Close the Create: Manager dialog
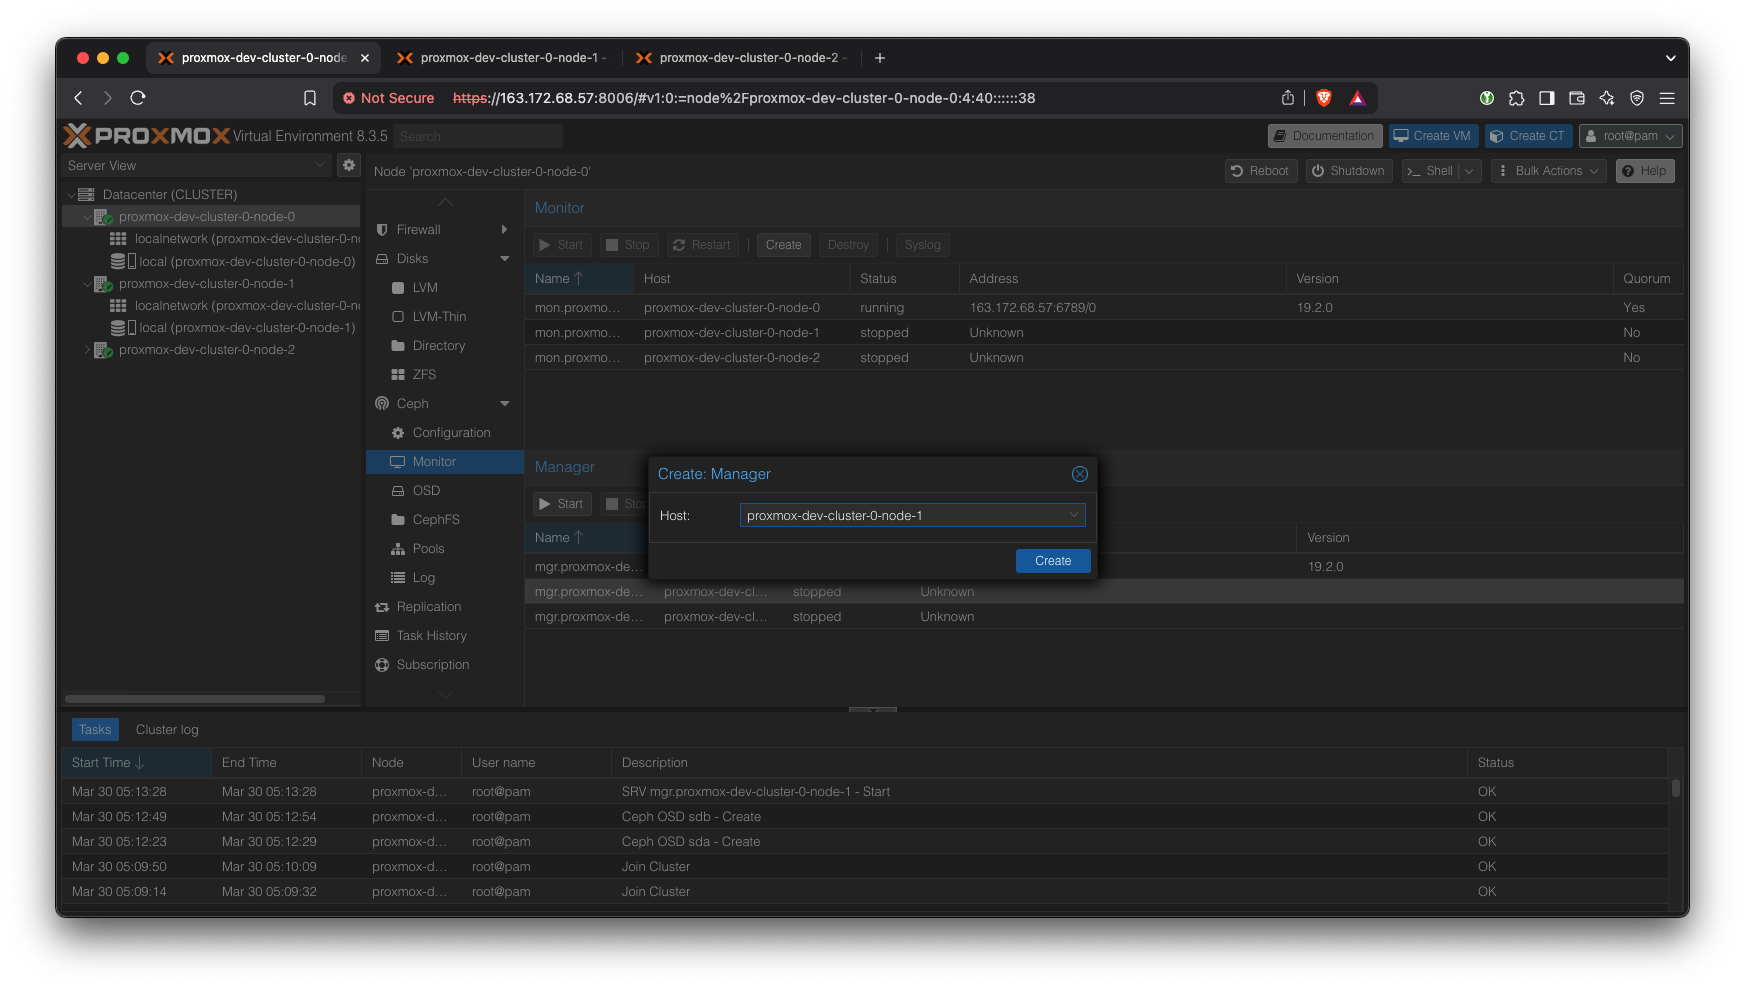The image size is (1745, 991). point(1079,474)
